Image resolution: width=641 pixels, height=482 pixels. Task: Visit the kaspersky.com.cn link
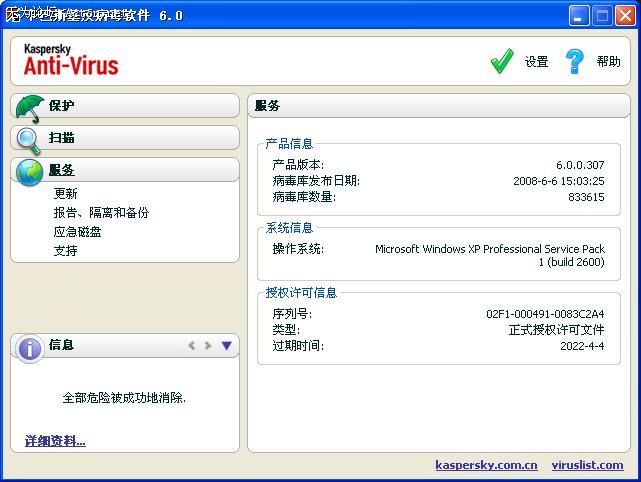click(486, 465)
